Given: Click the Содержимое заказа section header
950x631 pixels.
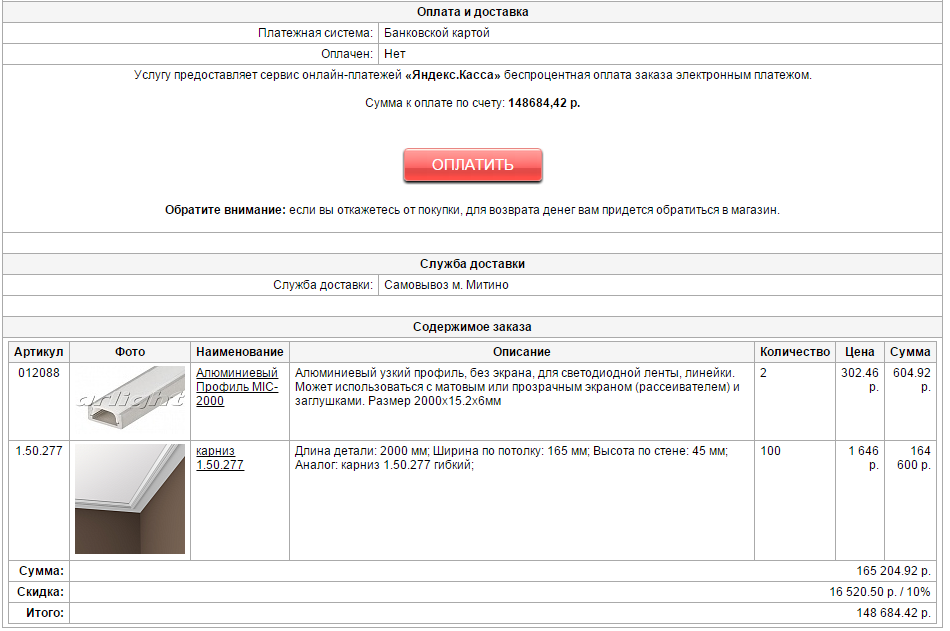Looking at the screenshot, I should (x=472, y=327).
